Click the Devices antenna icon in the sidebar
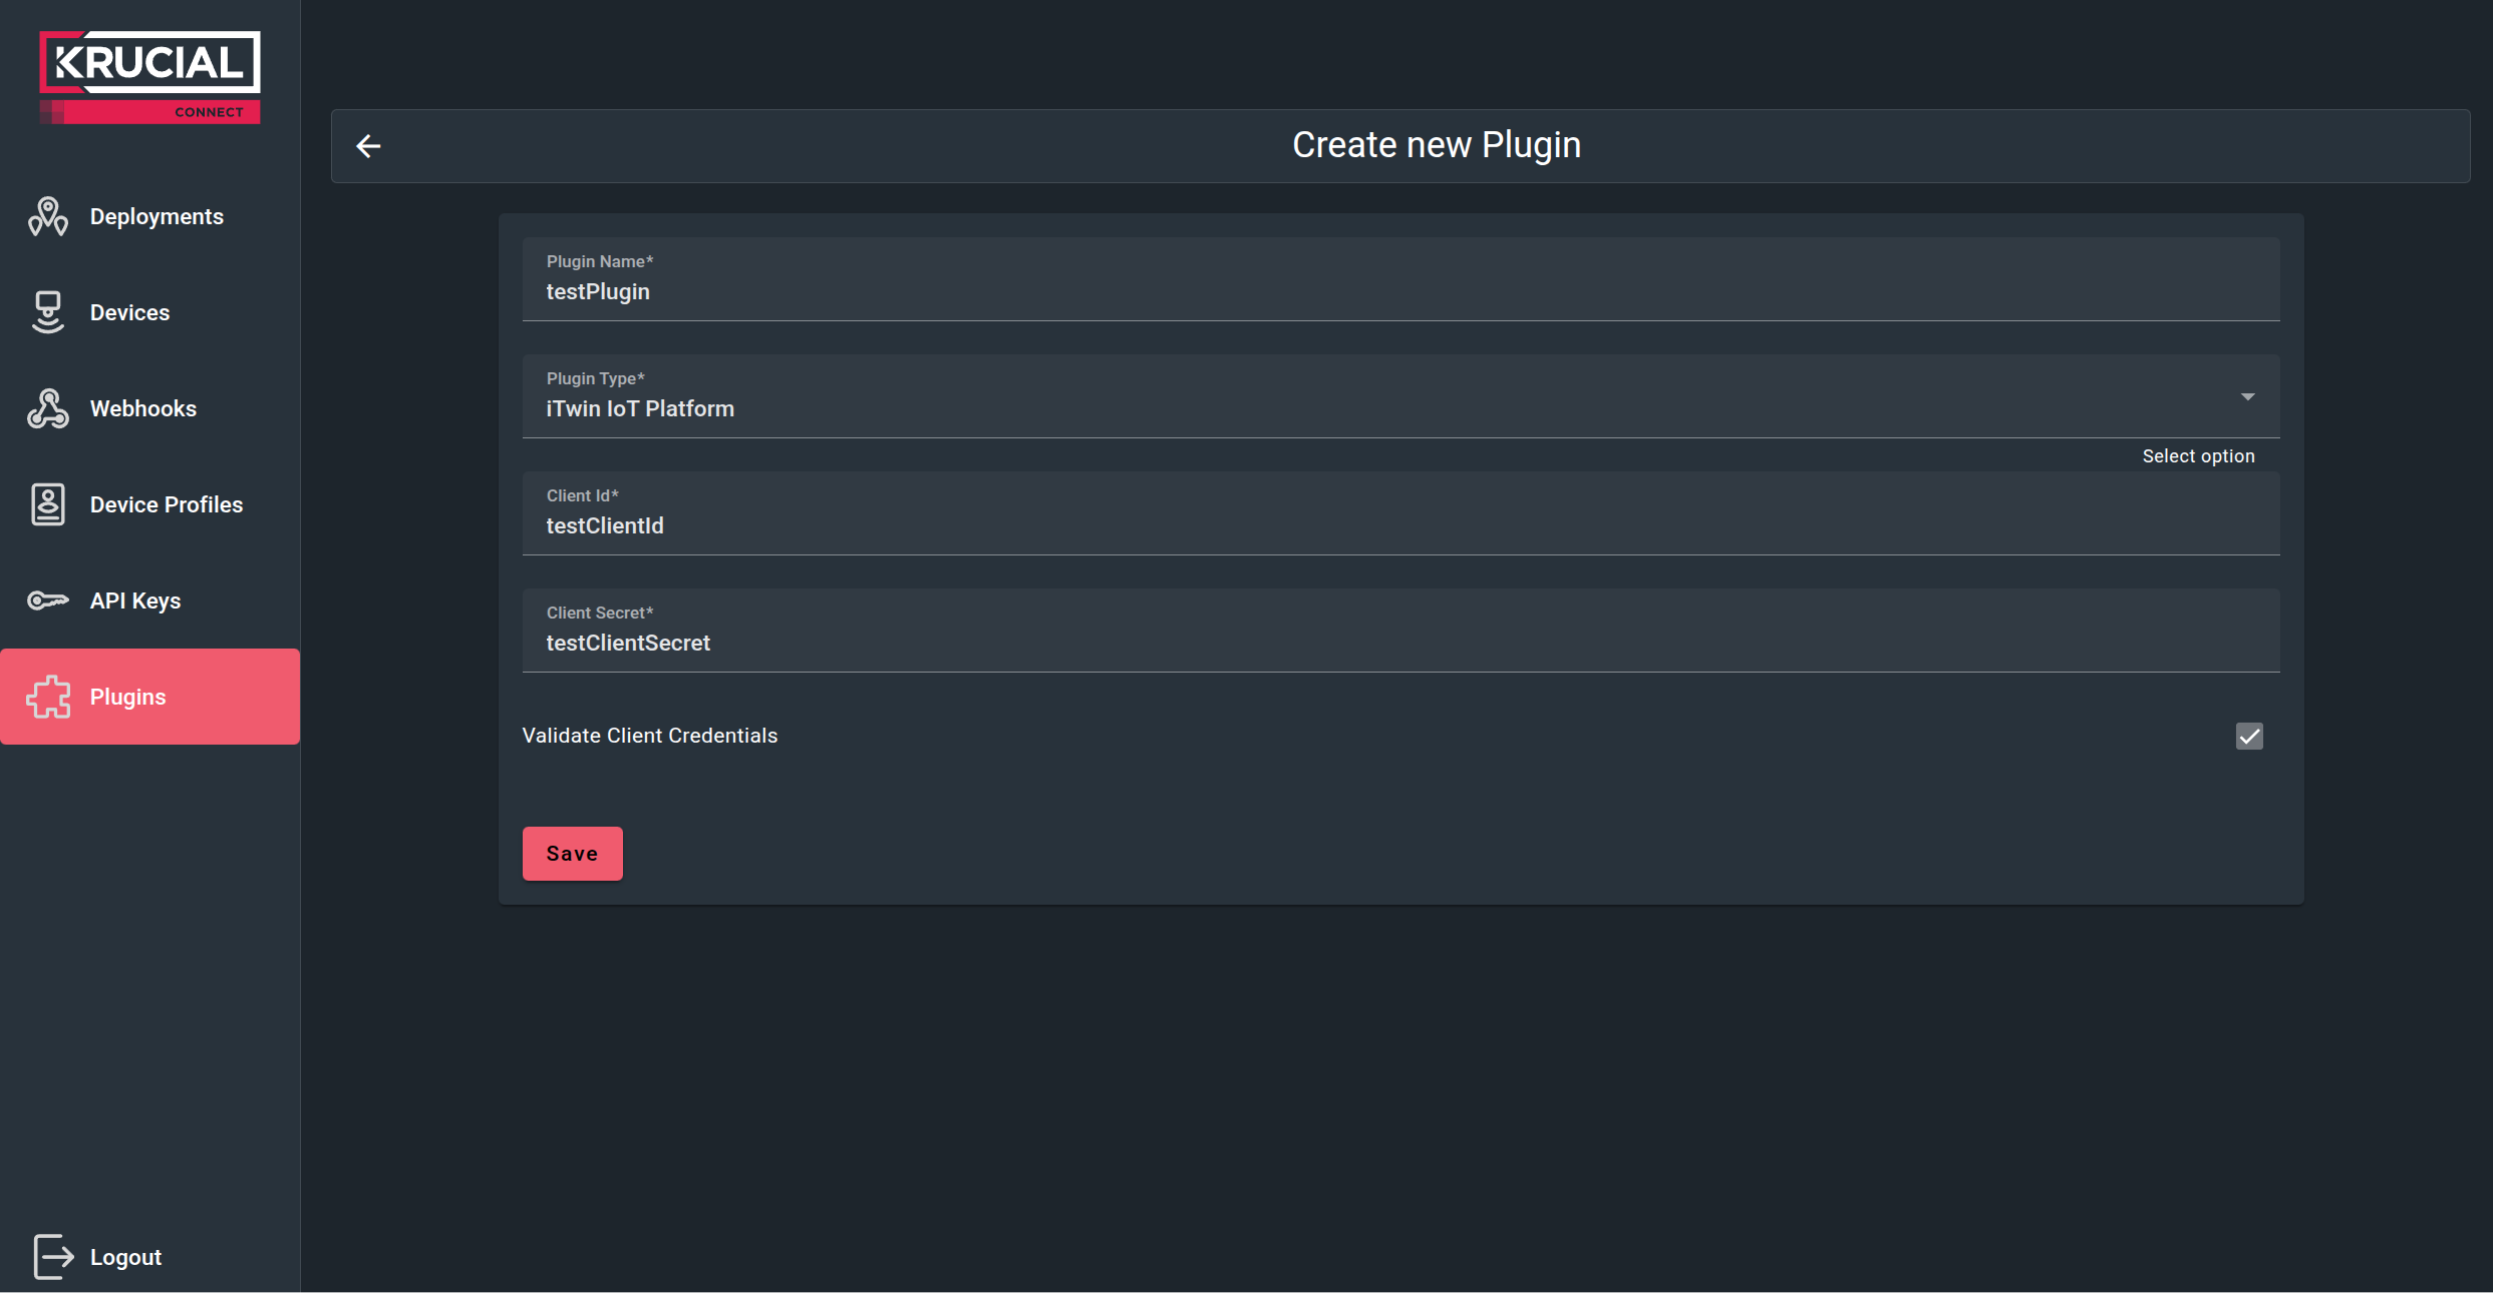Image resolution: width=2493 pixels, height=1293 pixels. pos(47,312)
